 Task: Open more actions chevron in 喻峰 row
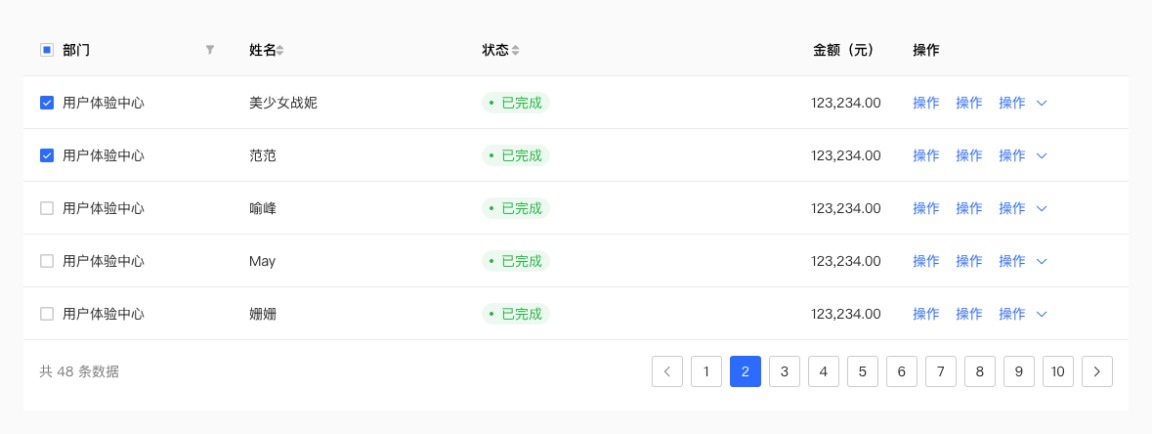point(1042,208)
